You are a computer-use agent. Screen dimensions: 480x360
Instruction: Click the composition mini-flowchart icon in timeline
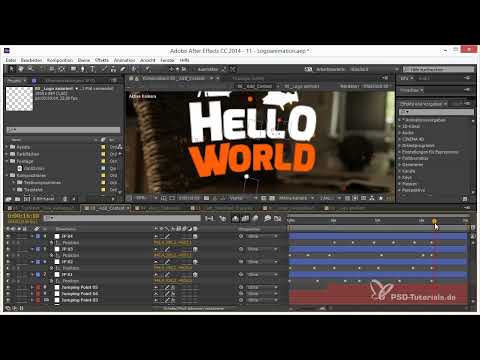[x=210, y=219]
